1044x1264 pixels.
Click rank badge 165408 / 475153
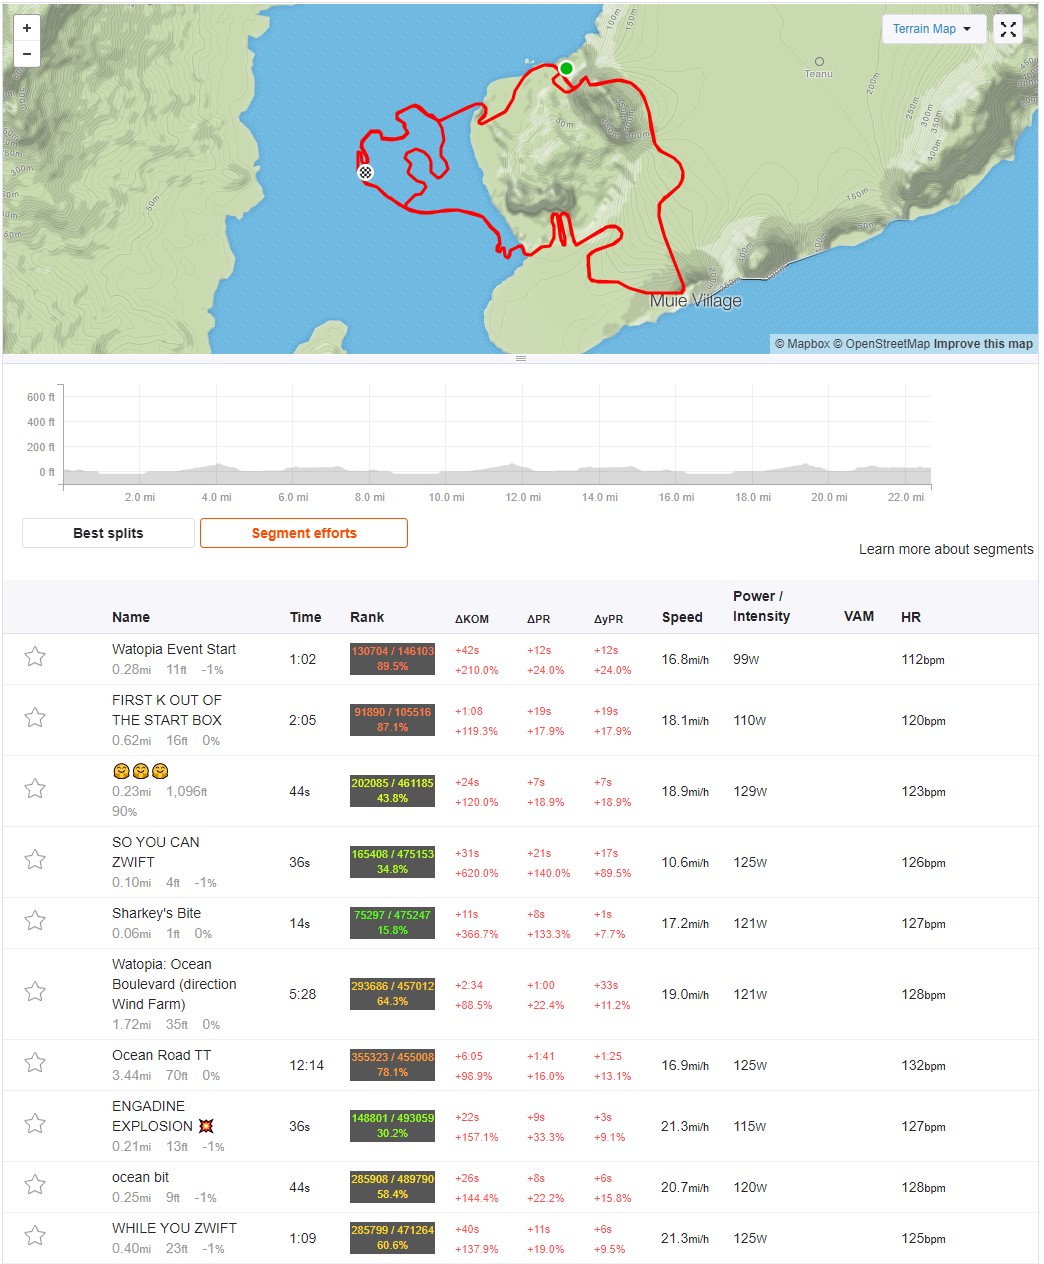(392, 861)
